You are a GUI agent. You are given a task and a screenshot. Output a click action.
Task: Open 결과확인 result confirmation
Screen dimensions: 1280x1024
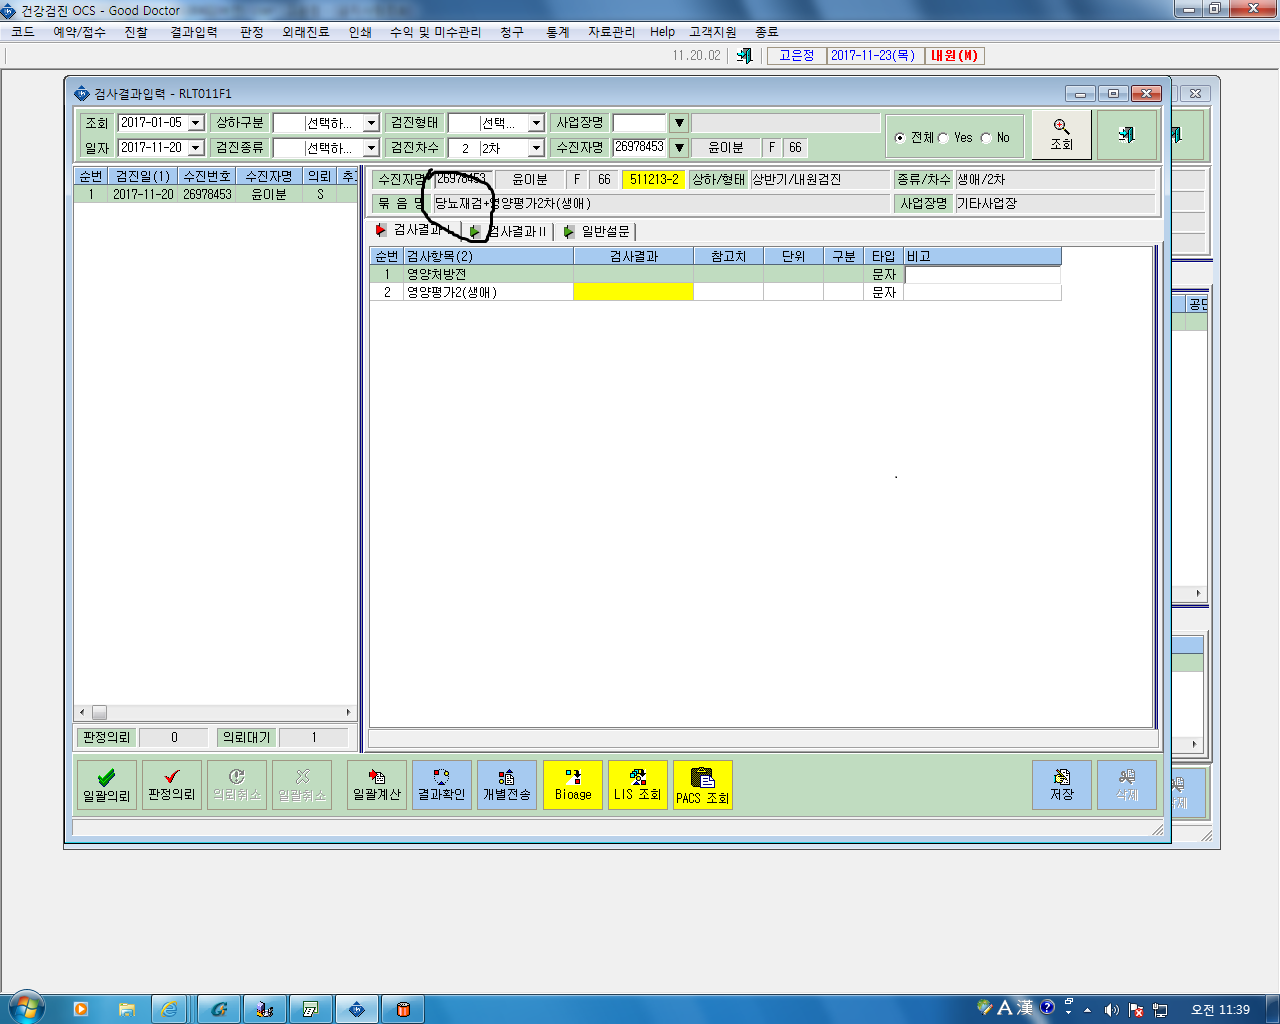pos(442,785)
